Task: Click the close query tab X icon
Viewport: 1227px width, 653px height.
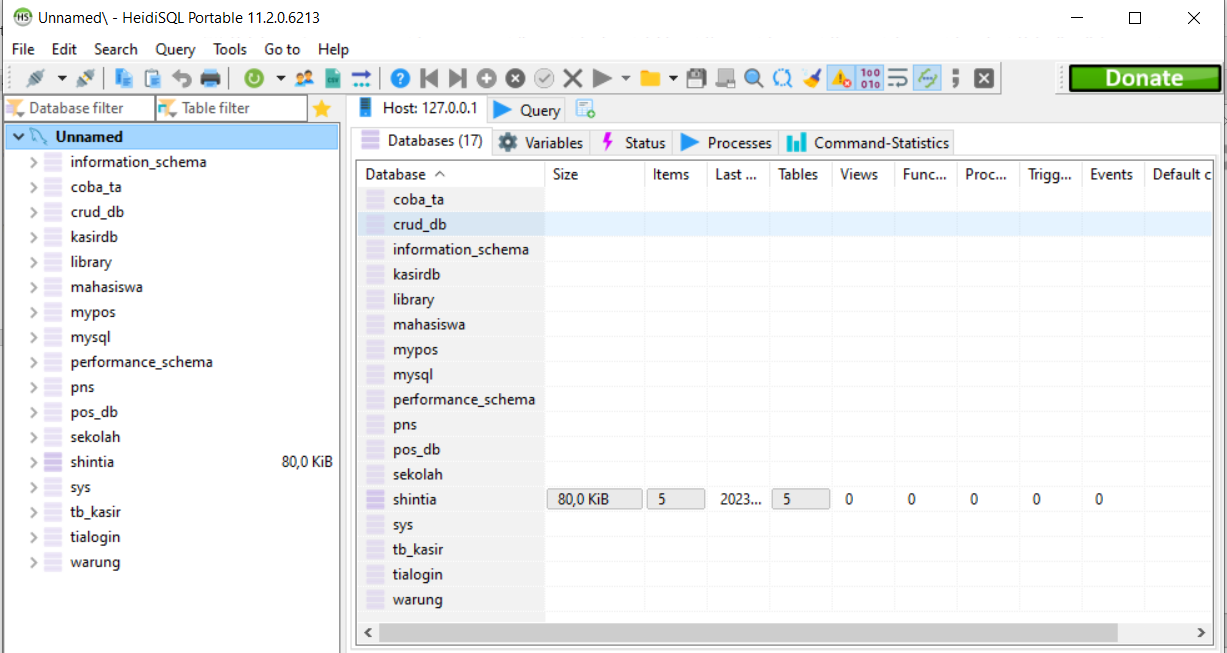Action: (x=984, y=78)
